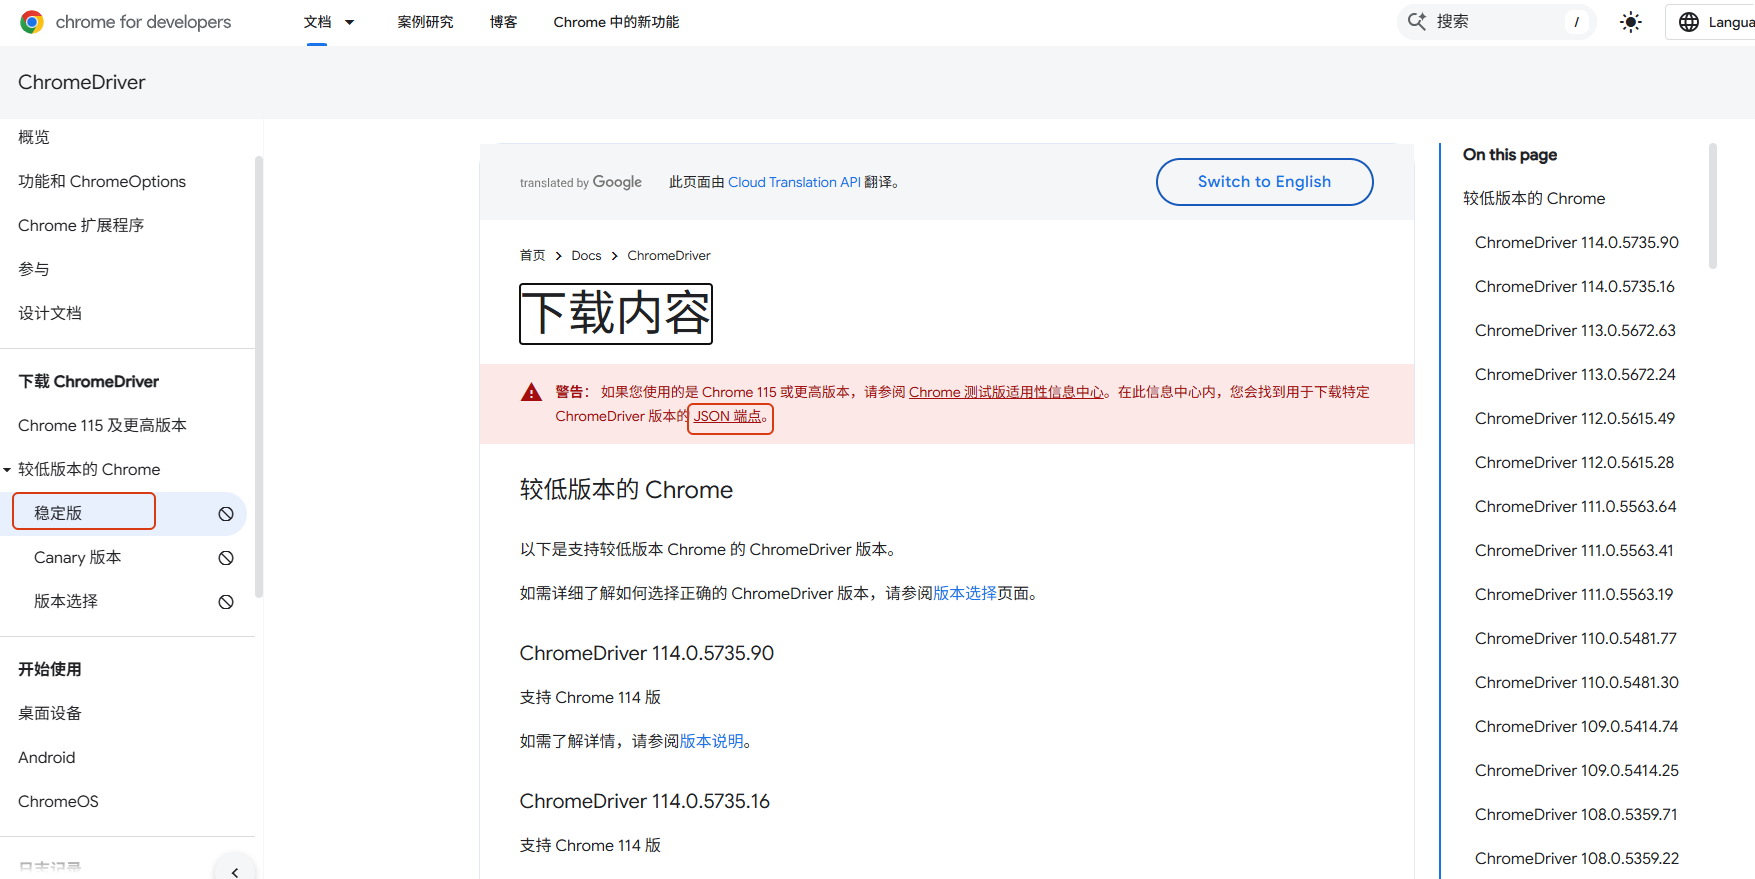Open the 文档 dropdown arrow

350,22
